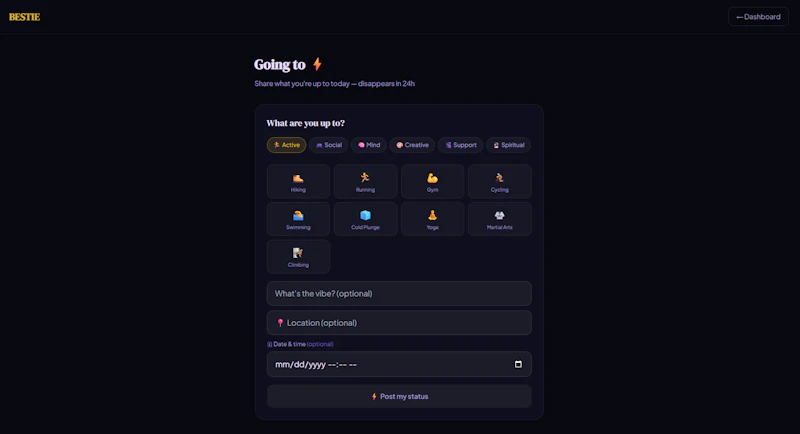Pick the Gym flexed-arm icon
The image size is (800, 434).
tap(432, 178)
